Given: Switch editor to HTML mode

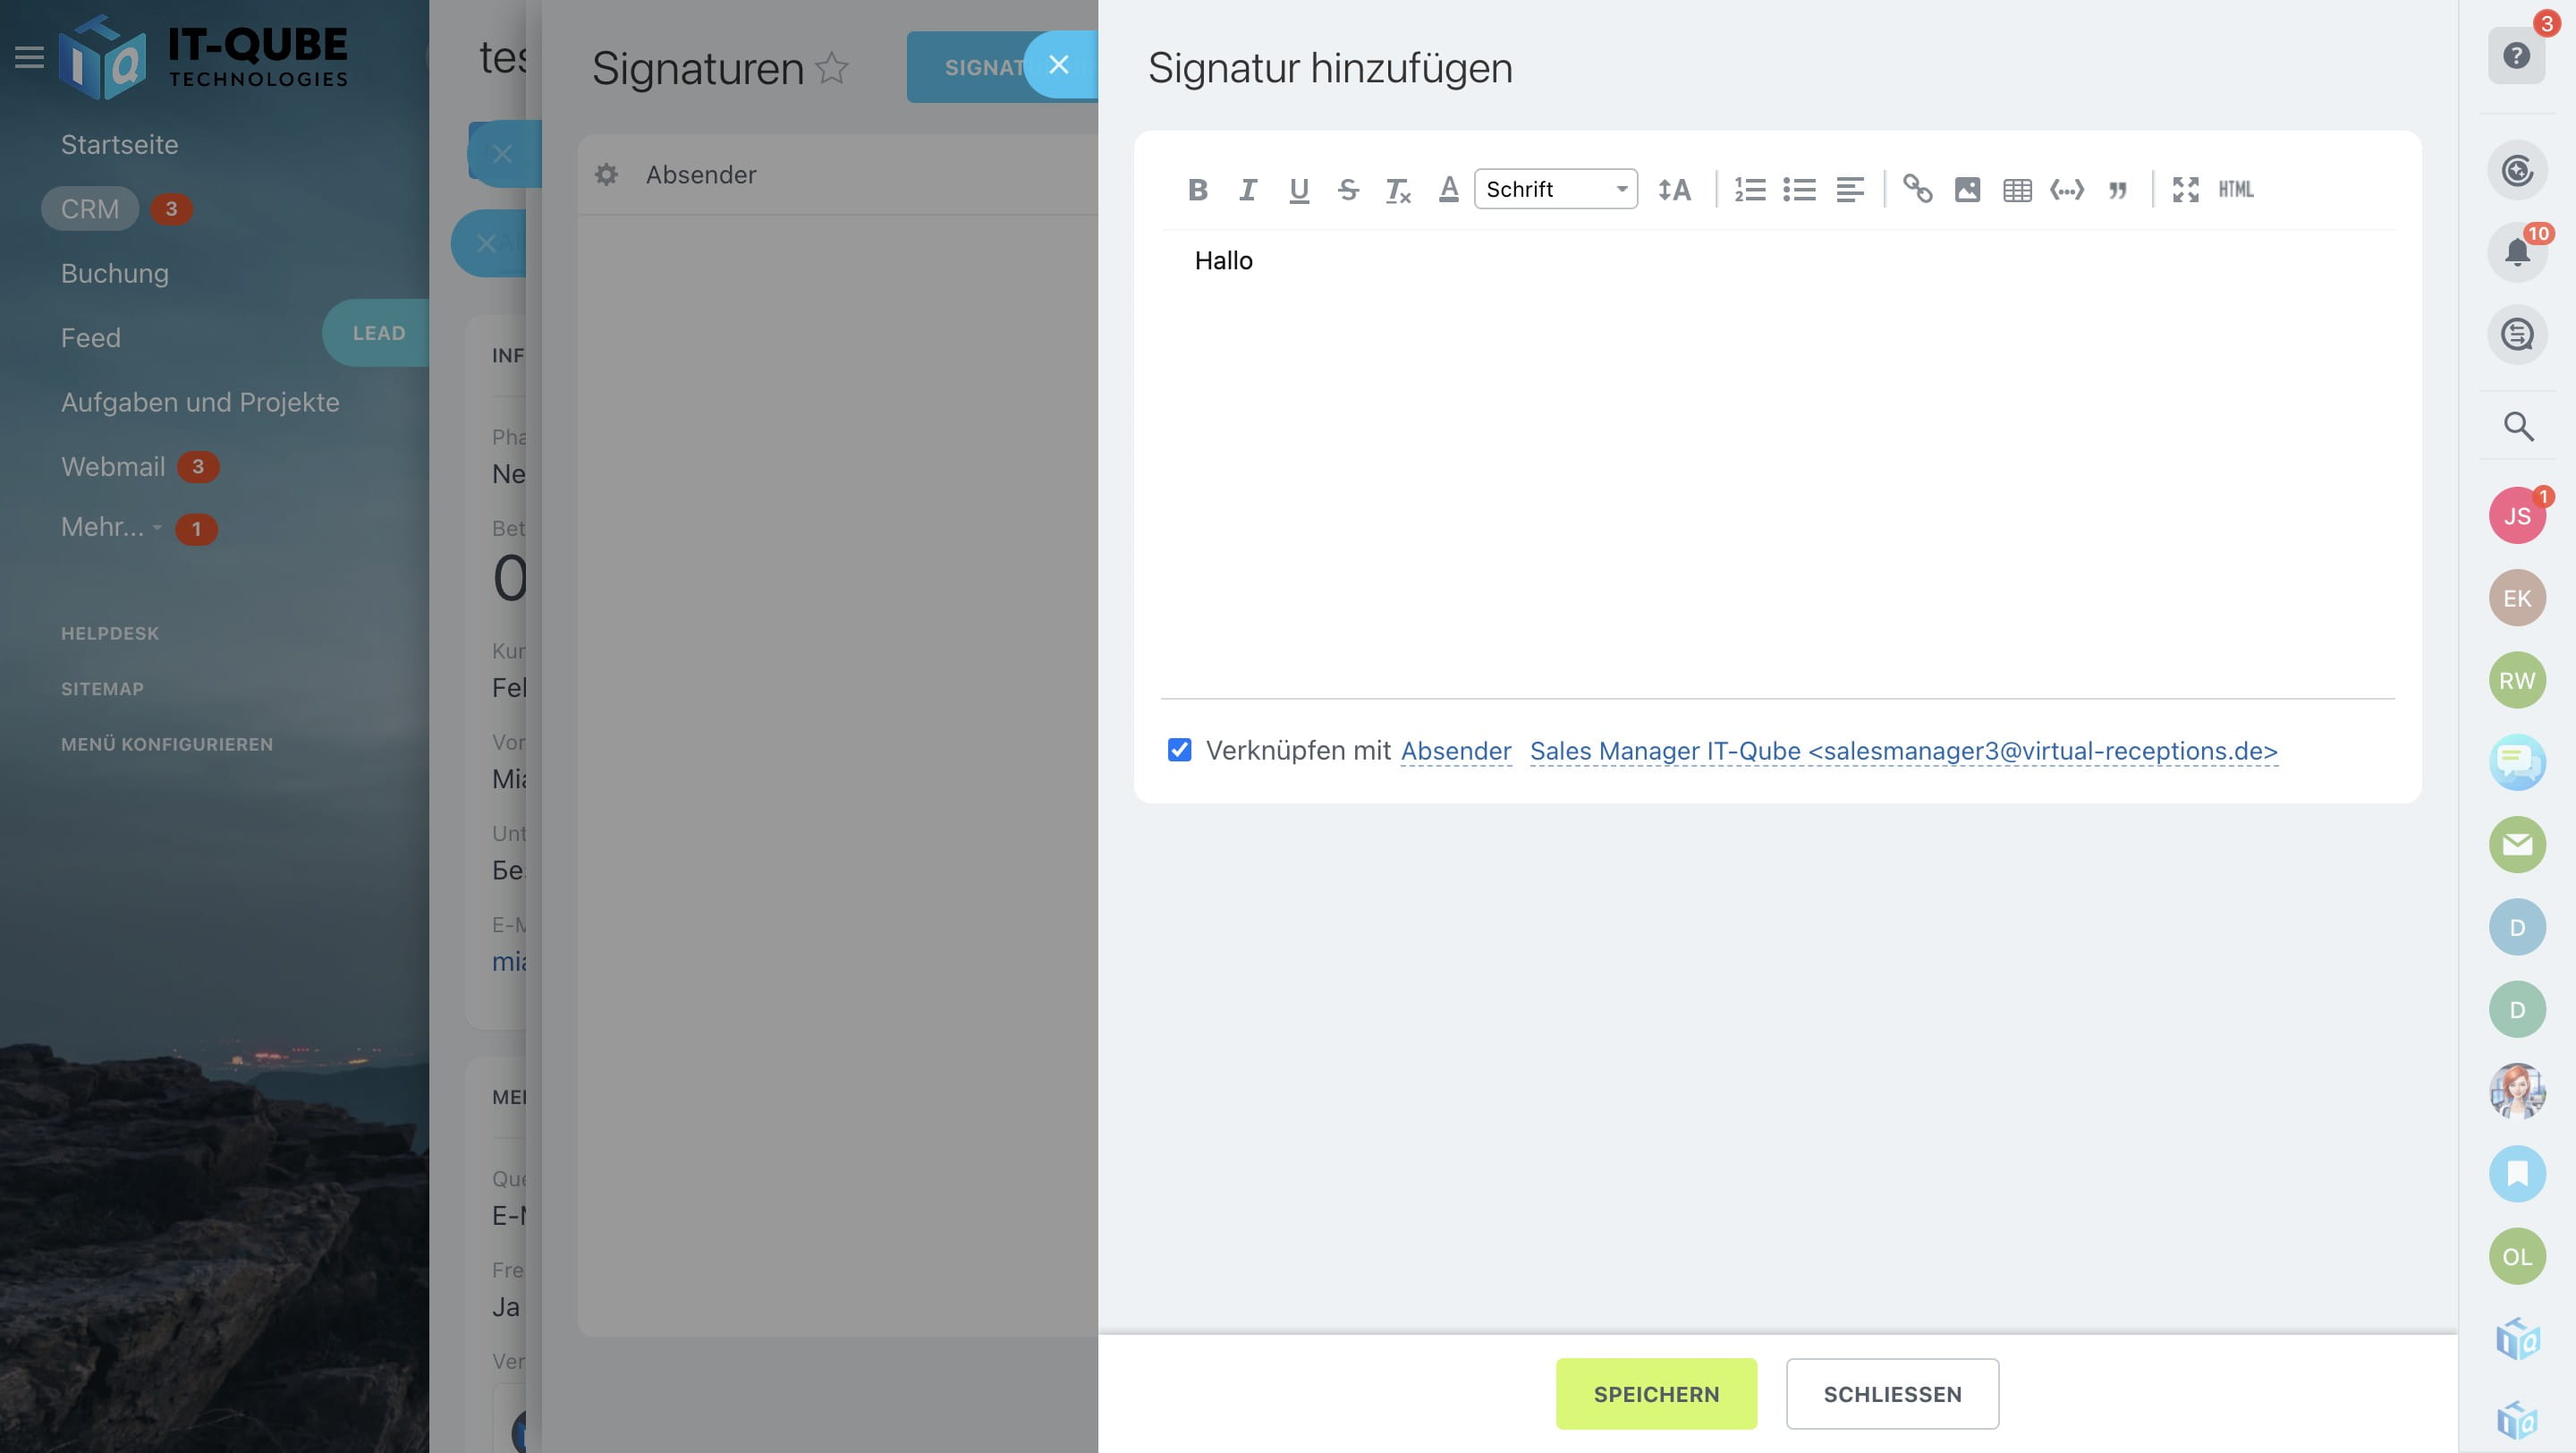Looking at the screenshot, I should (x=2235, y=189).
